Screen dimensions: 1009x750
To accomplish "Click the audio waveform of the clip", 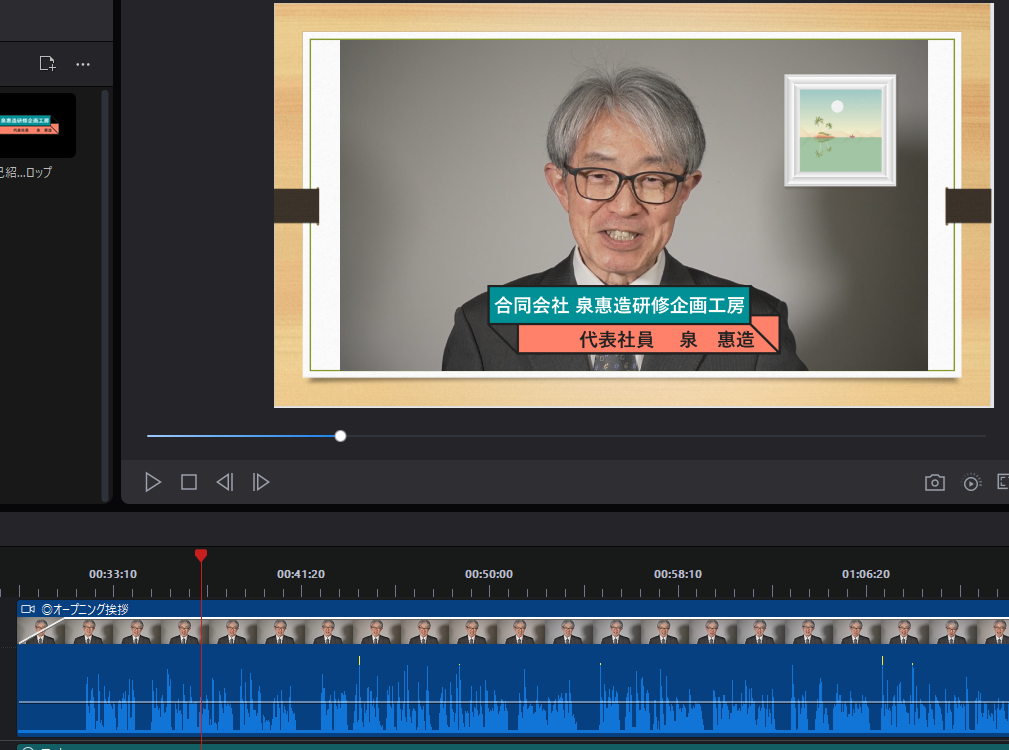I will 500,700.
